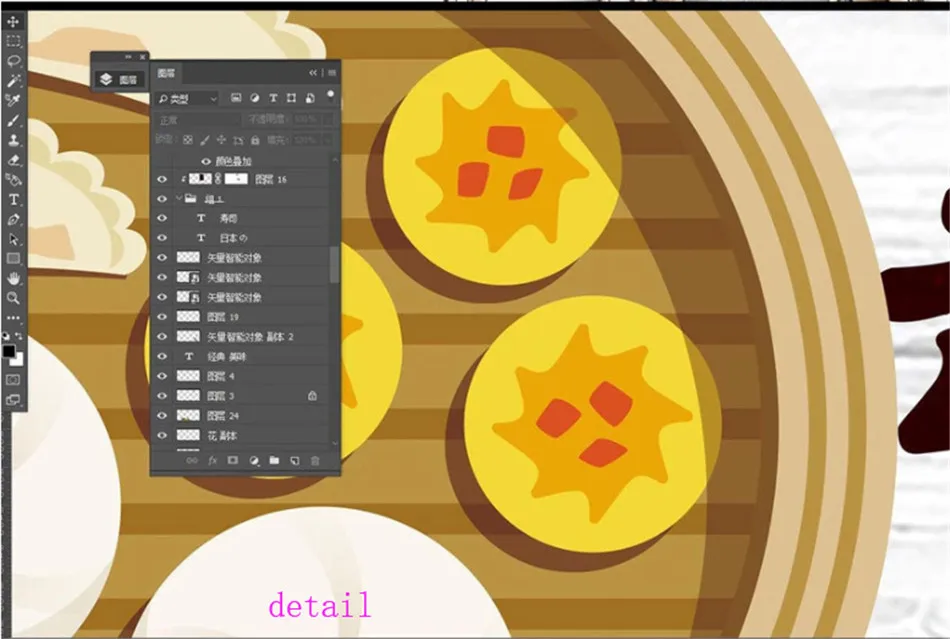
Task: Lock layer position
Action: [221, 140]
